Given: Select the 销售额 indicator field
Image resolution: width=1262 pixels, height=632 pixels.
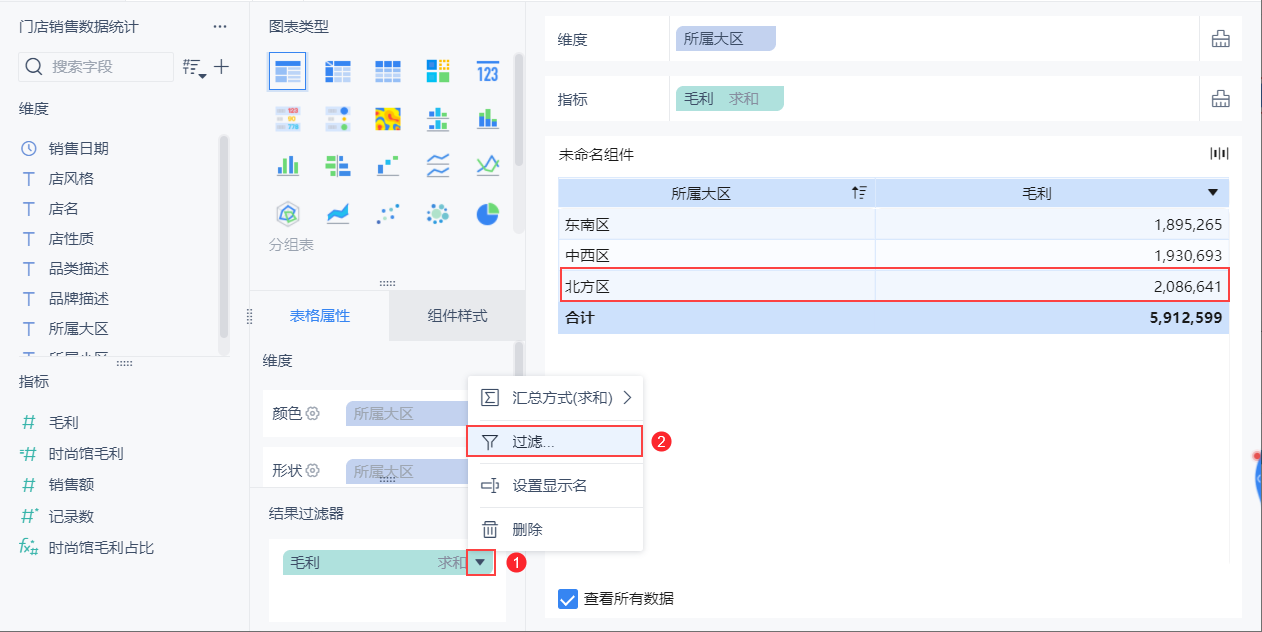Looking at the screenshot, I should tap(72, 484).
